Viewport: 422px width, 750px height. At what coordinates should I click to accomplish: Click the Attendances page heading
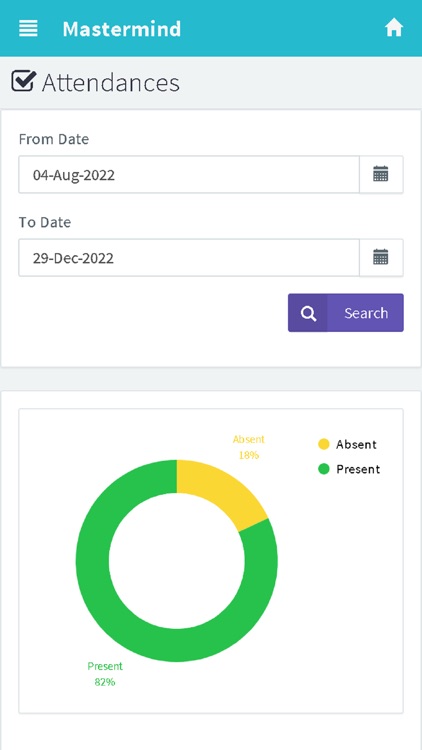pos(111,82)
